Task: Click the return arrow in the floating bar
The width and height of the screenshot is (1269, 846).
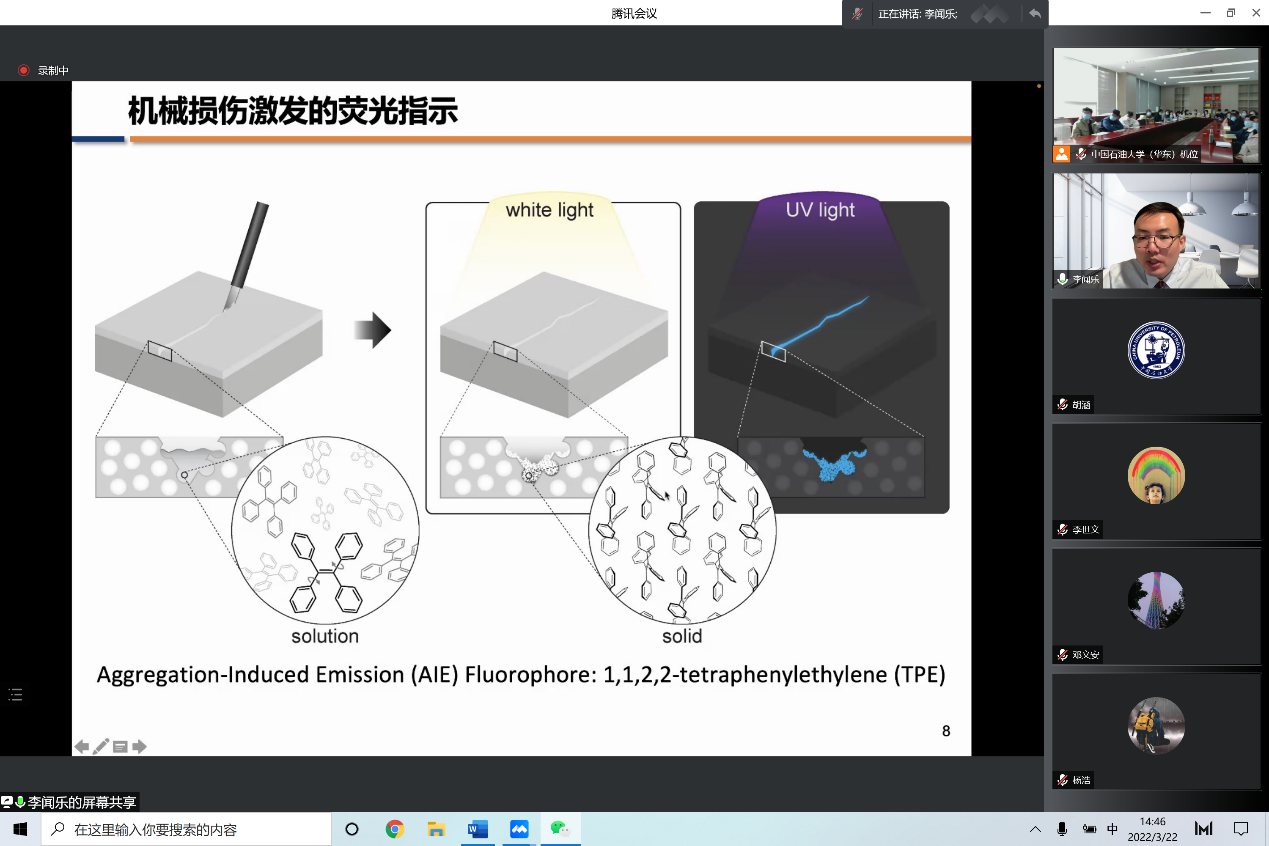Action: click(x=1034, y=14)
